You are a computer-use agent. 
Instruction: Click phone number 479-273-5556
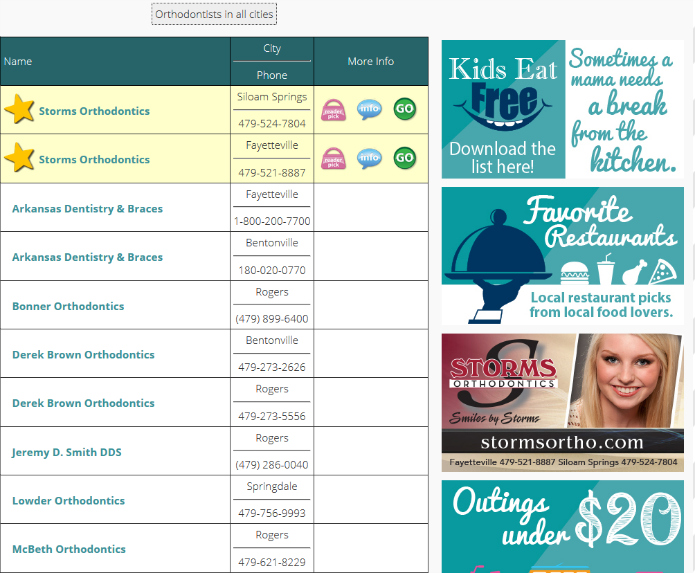click(x=272, y=416)
